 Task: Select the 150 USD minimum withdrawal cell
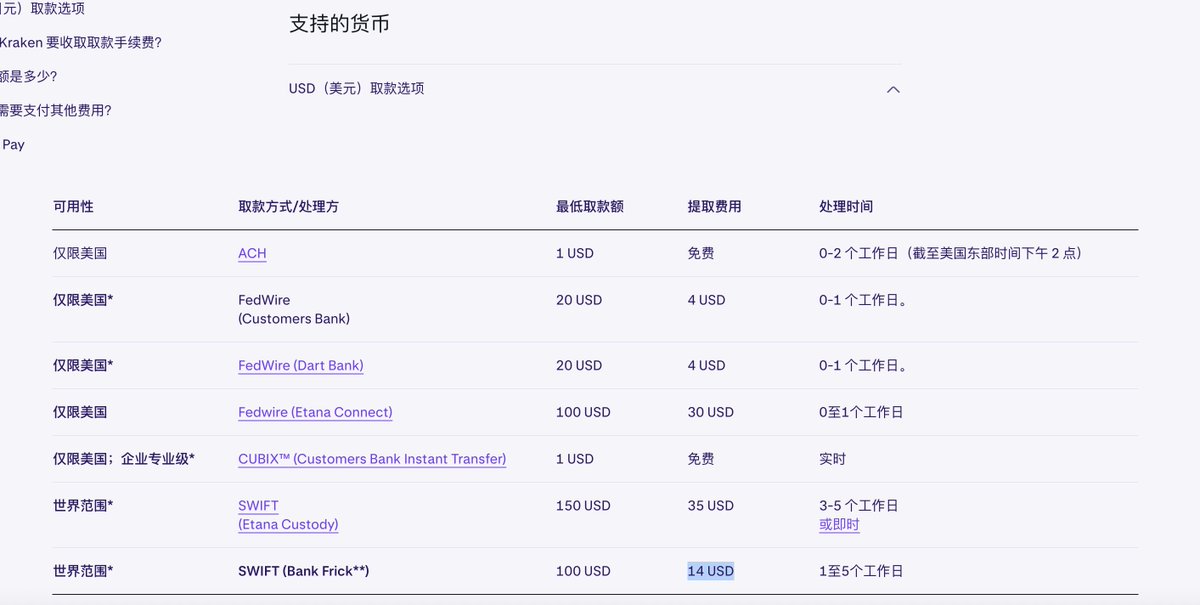pyautogui.click(x=583, y=506)
